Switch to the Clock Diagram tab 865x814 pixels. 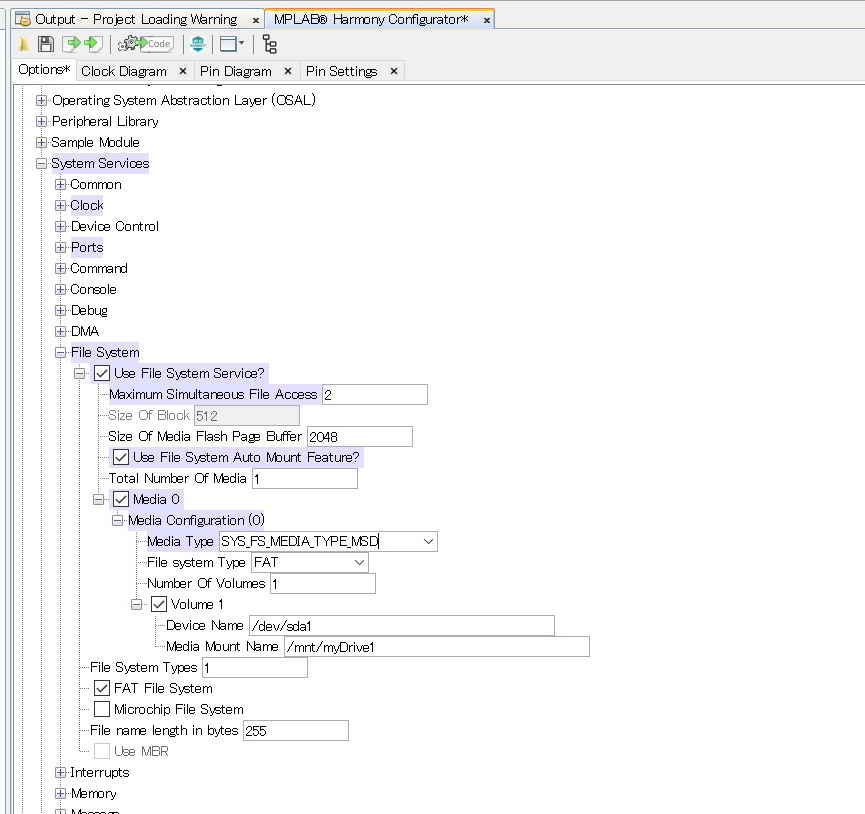(x=123, y=71)
